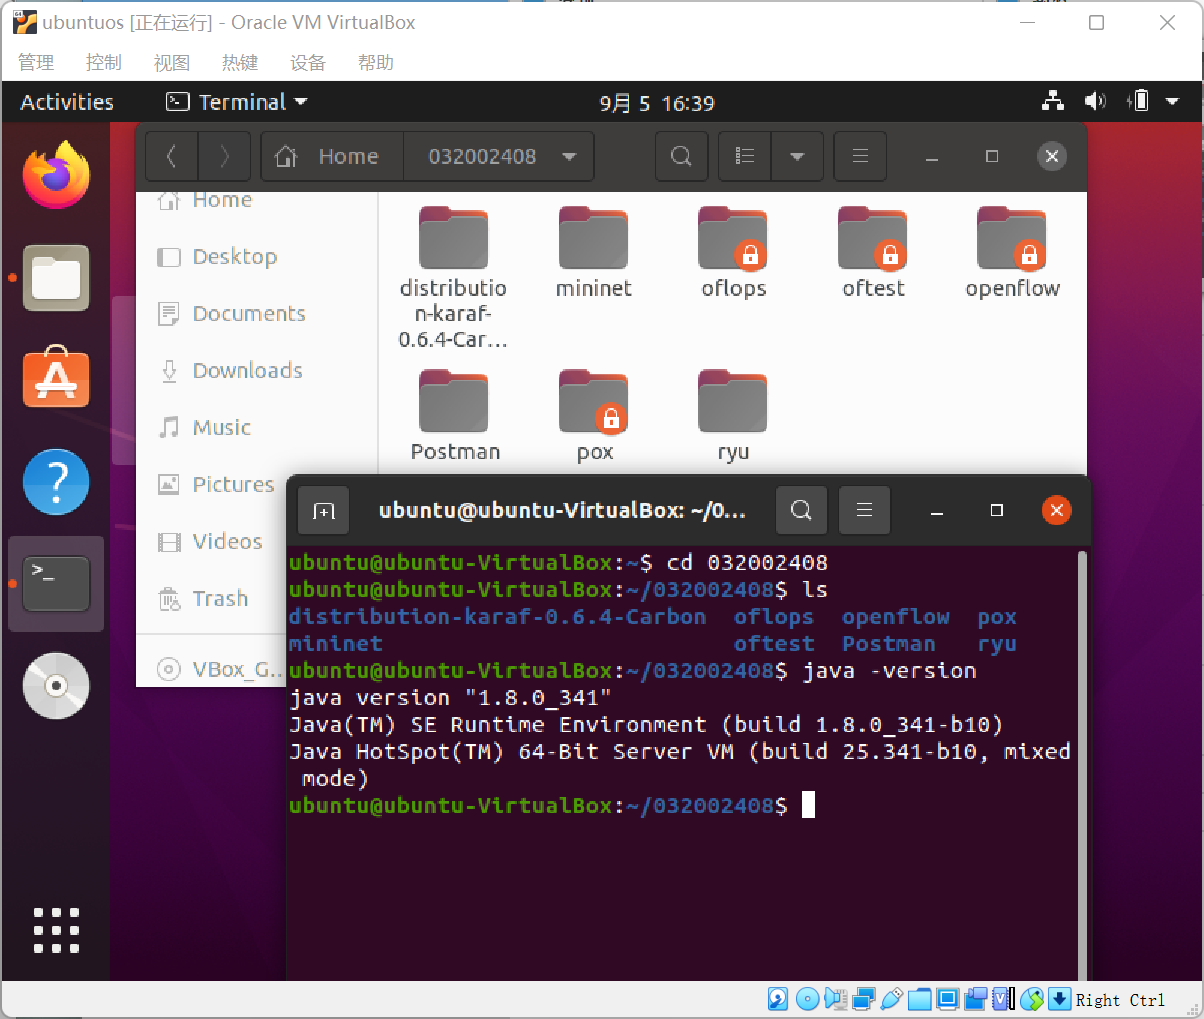
Task: Click search icon in Files window
Action: pos(681,156)
